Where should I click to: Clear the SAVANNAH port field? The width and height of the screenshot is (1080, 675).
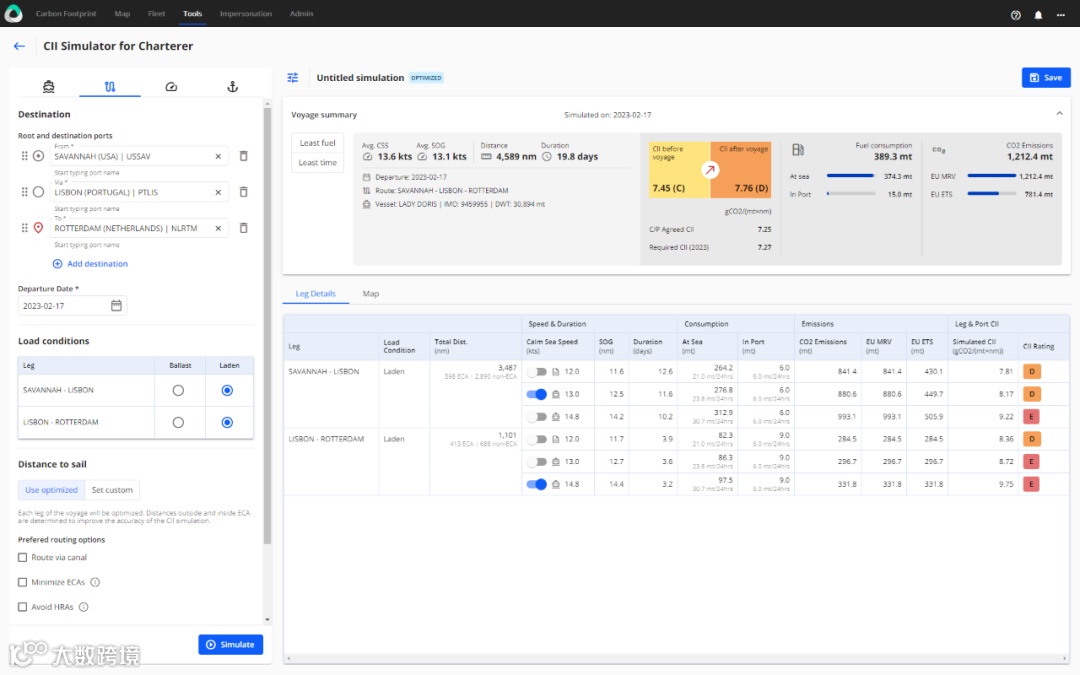218,156
